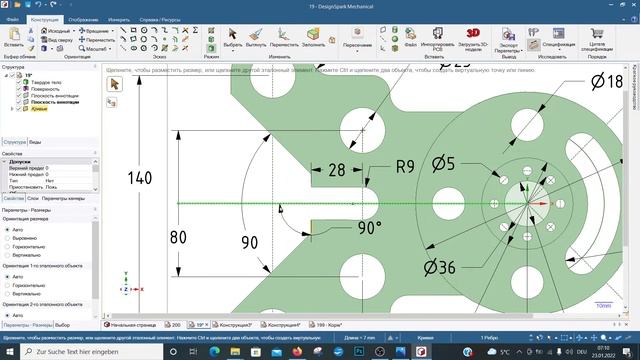Open the Вращение dropdown arrow
640x360 pixels.
[x=112, y=31]
